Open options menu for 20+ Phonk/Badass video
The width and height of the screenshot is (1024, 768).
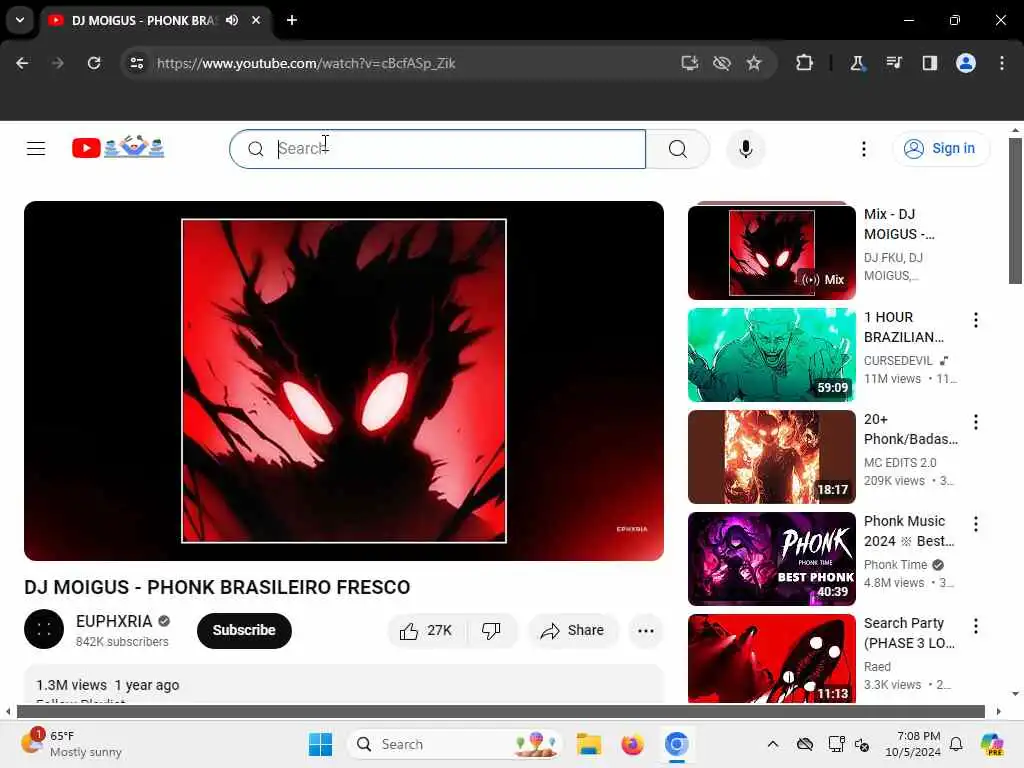point(976,422)
